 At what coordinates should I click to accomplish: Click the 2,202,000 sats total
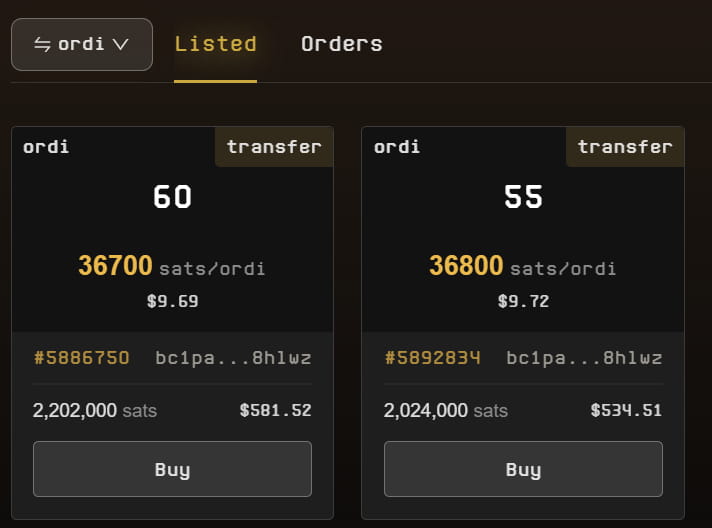click(x=95, y=410)
